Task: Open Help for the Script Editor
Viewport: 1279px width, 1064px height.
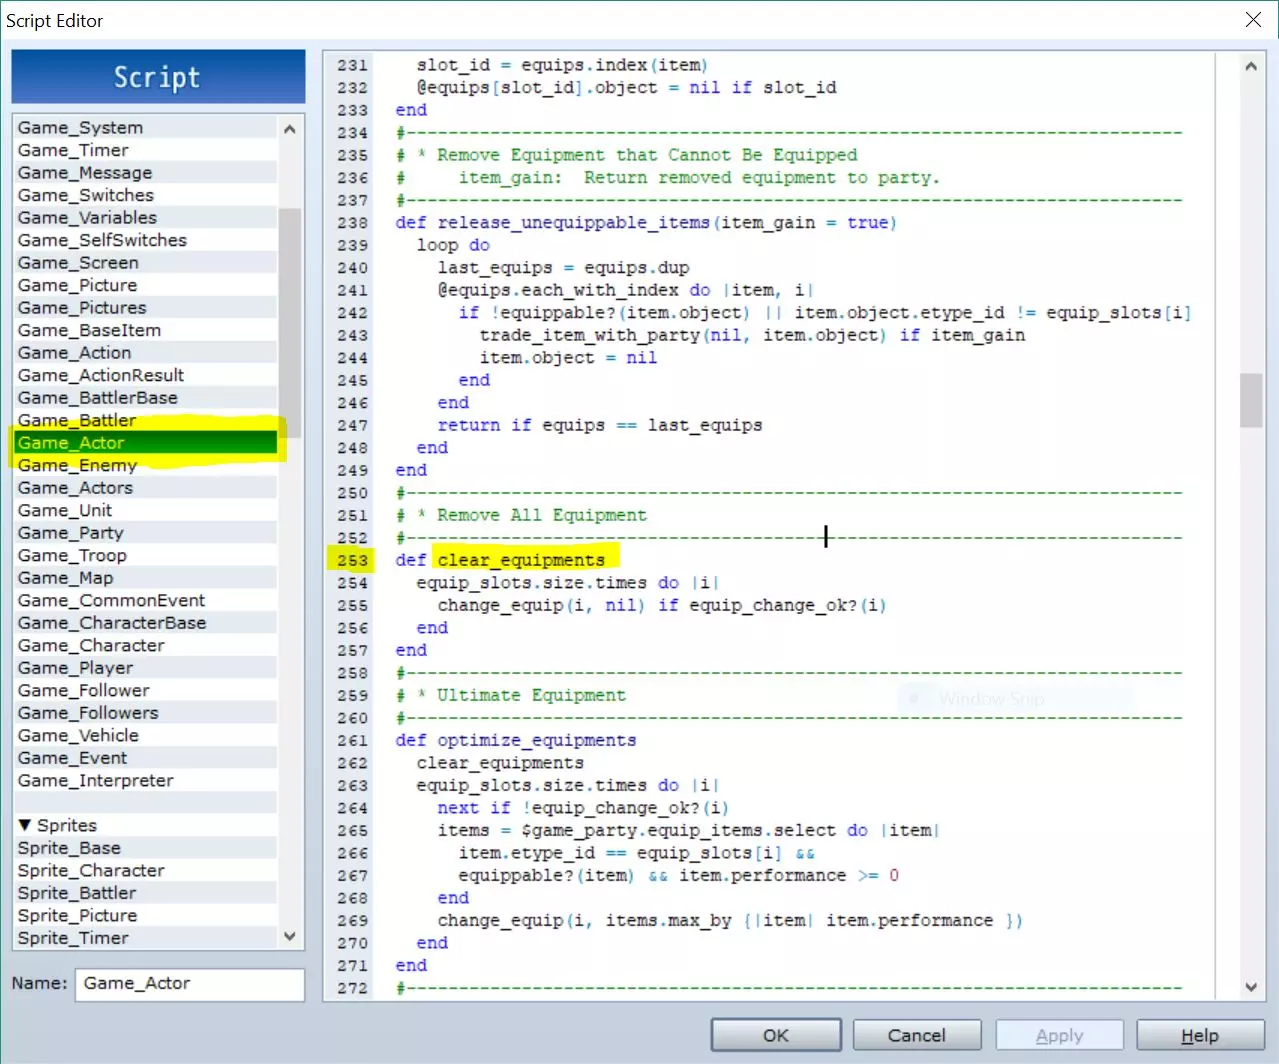Action: (1199, 1035)
